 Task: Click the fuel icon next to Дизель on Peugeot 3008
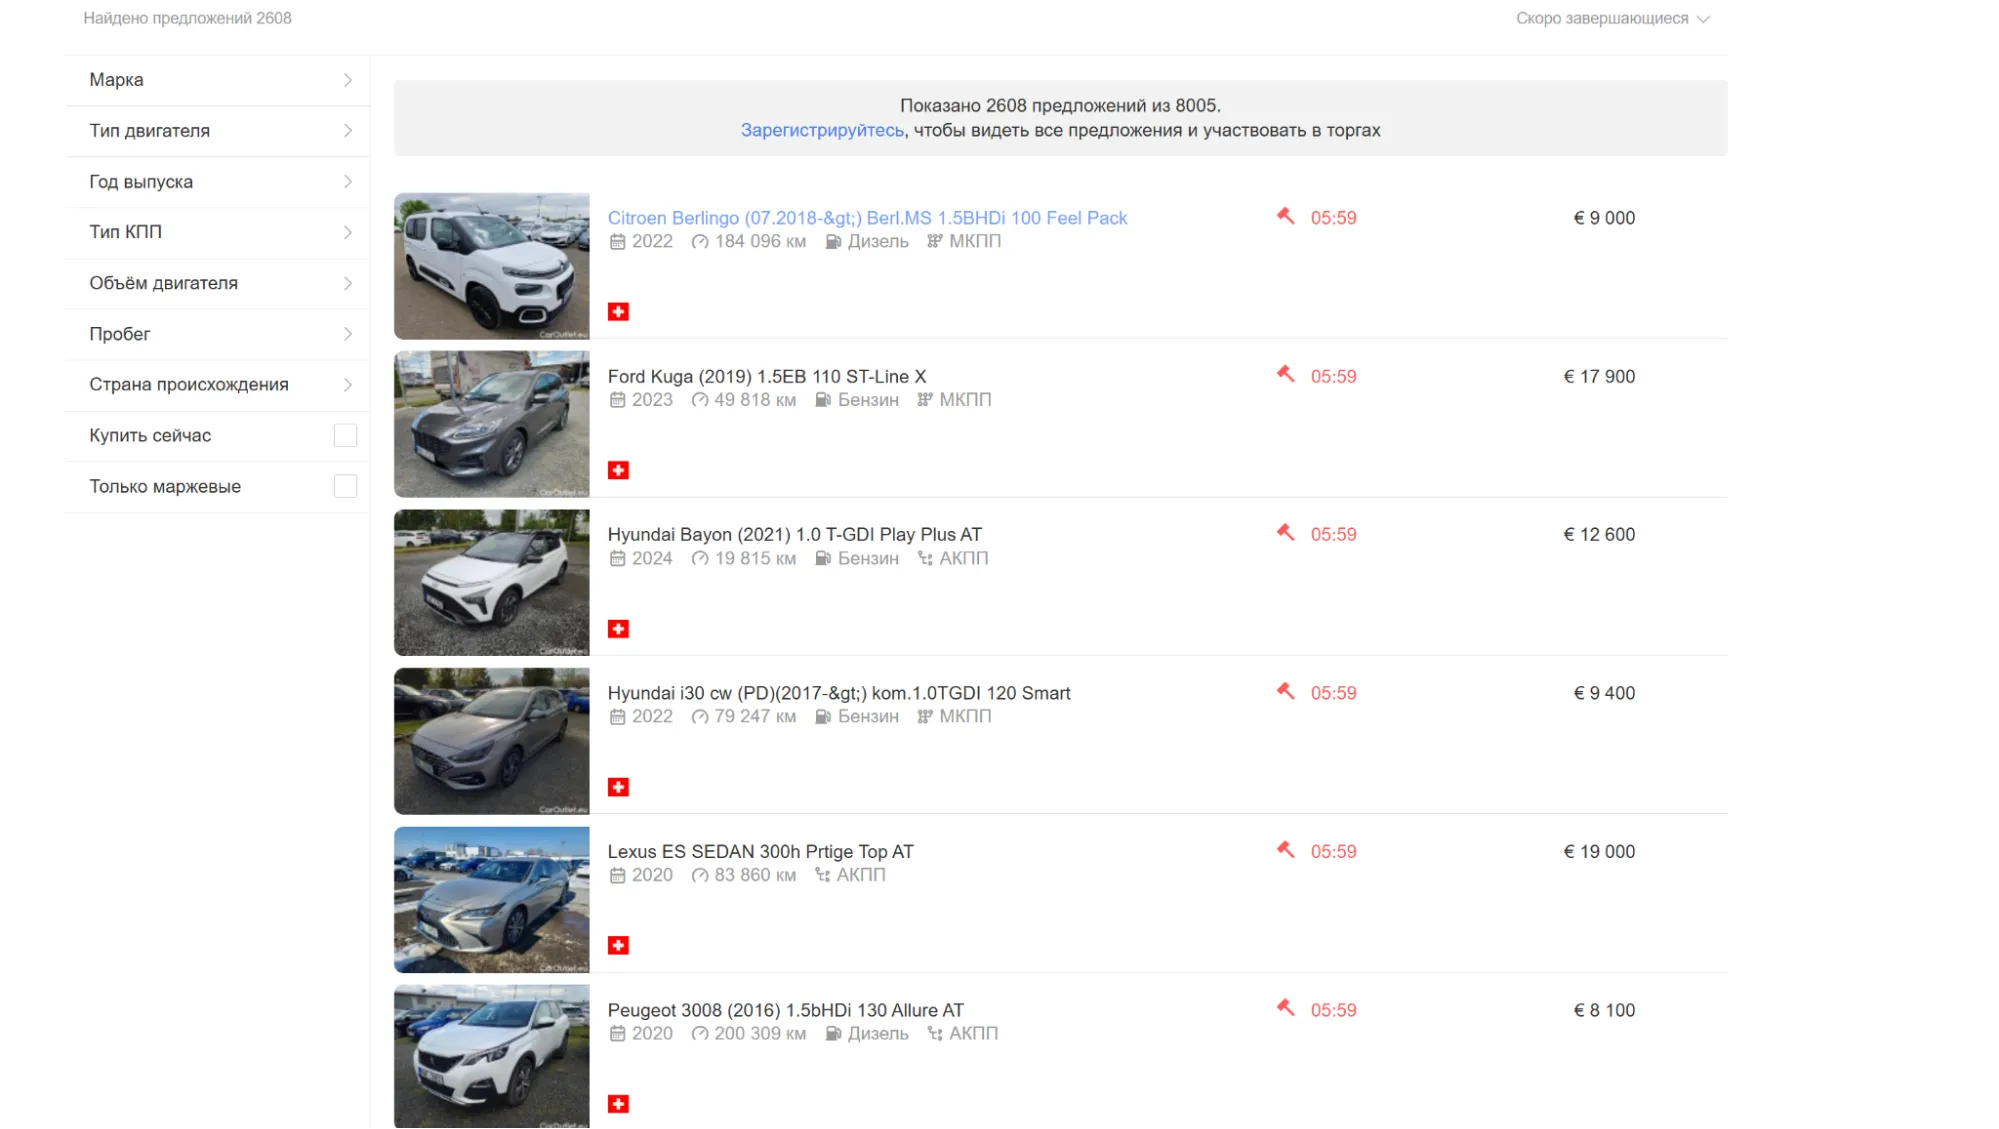coord(833,1033)
